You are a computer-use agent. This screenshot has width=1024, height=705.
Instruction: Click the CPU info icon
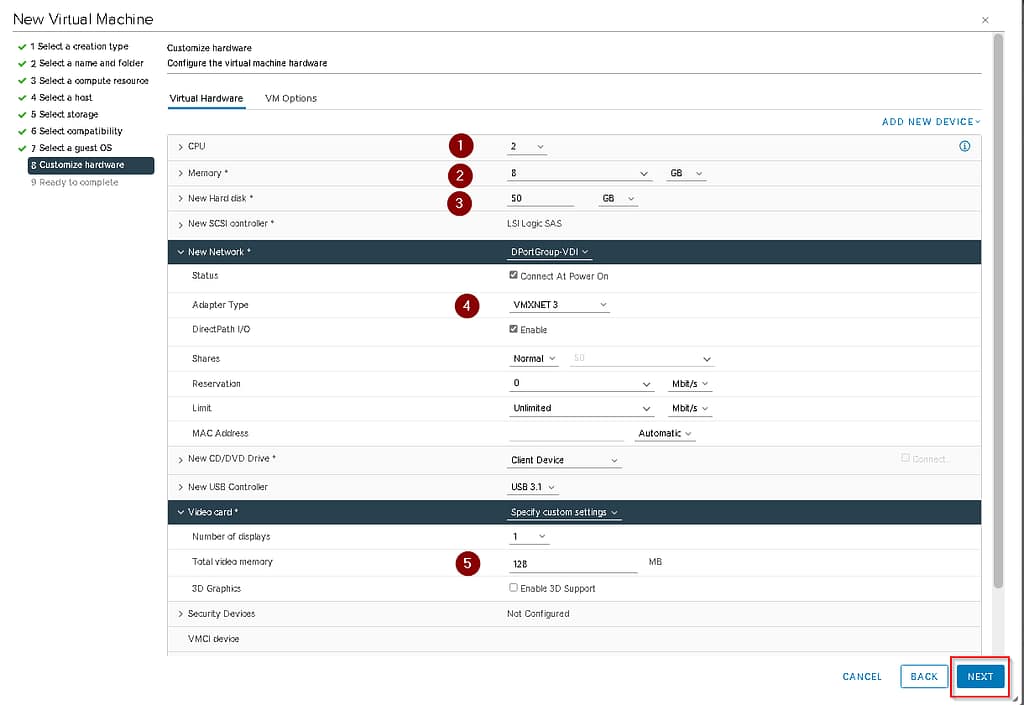click(x=965, y=146)
